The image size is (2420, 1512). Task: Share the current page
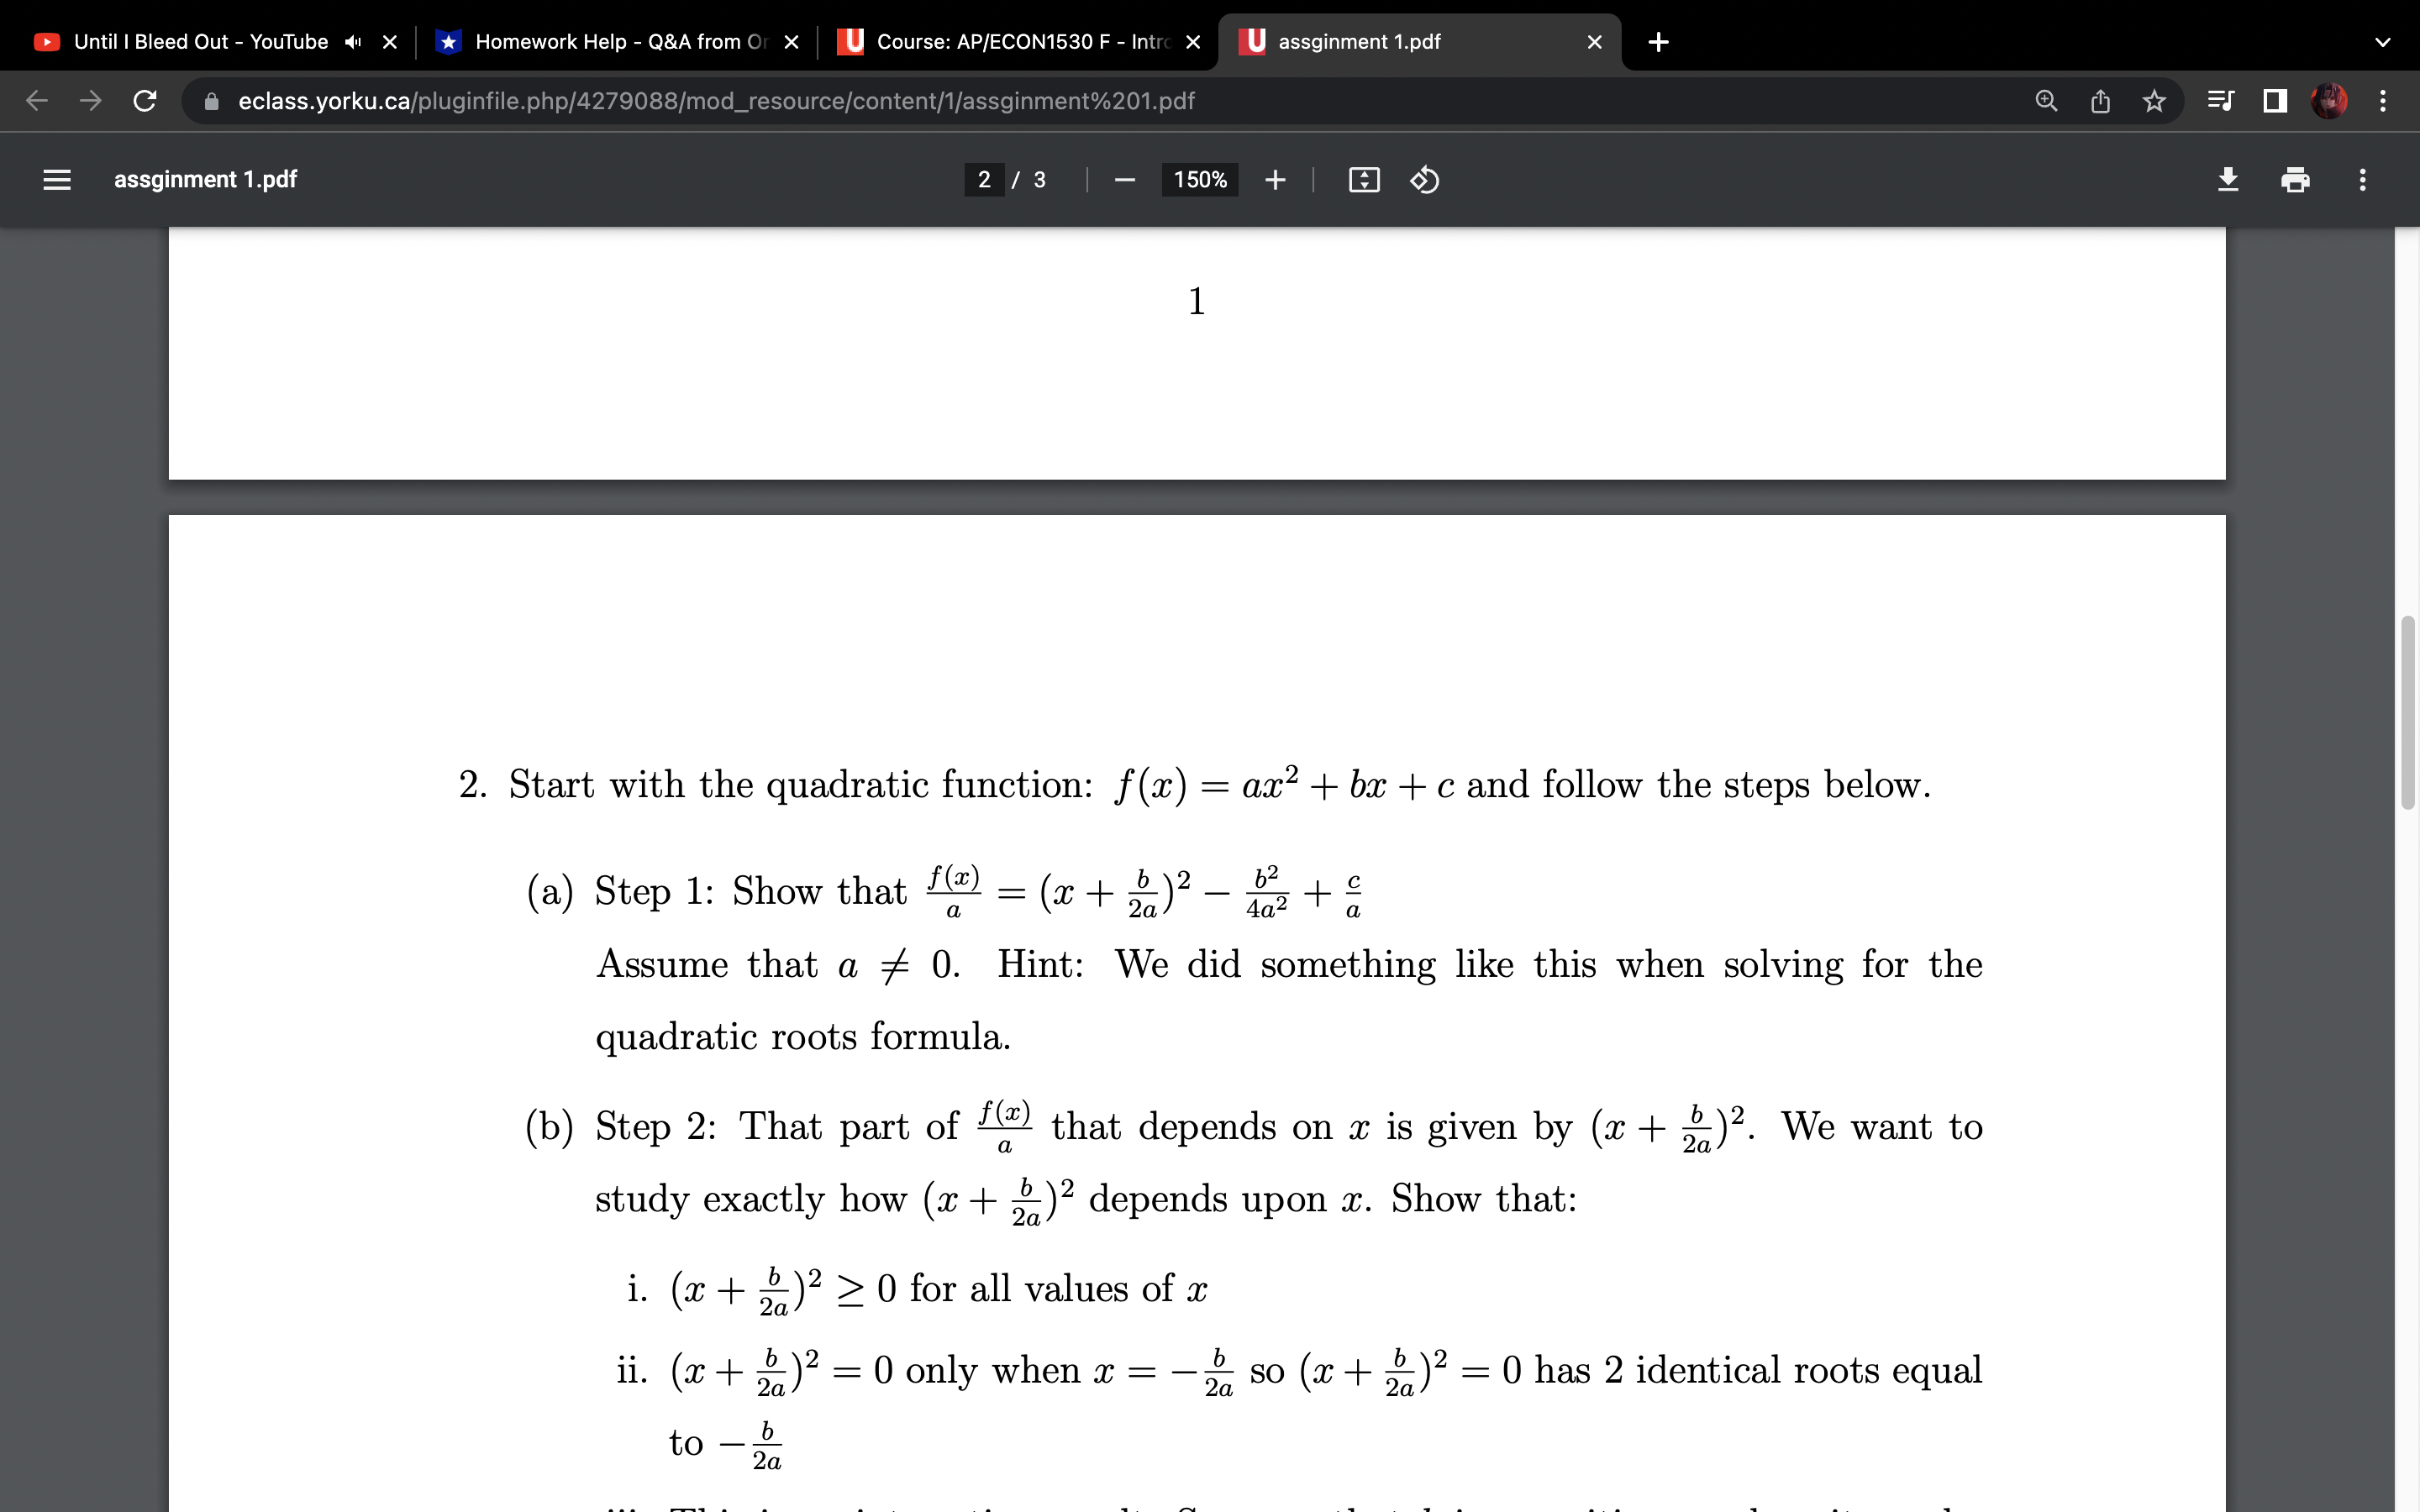(2098, 100)
